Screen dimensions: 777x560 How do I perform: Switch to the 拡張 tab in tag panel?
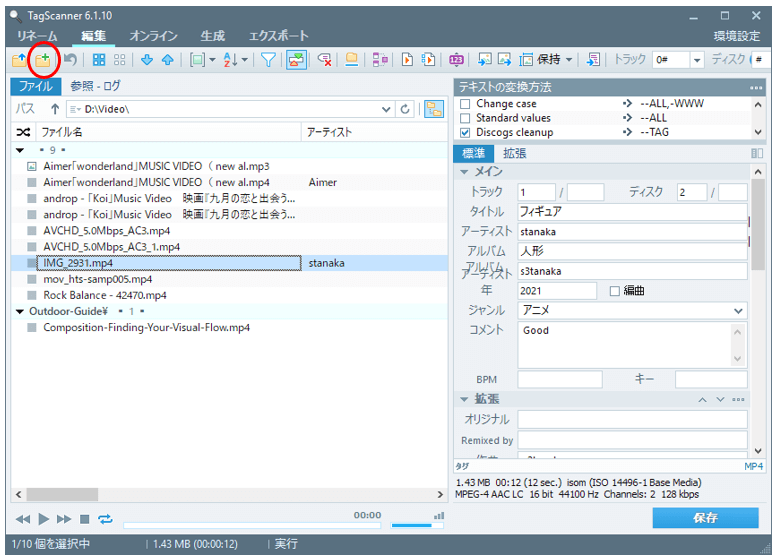tap(514, 153)
